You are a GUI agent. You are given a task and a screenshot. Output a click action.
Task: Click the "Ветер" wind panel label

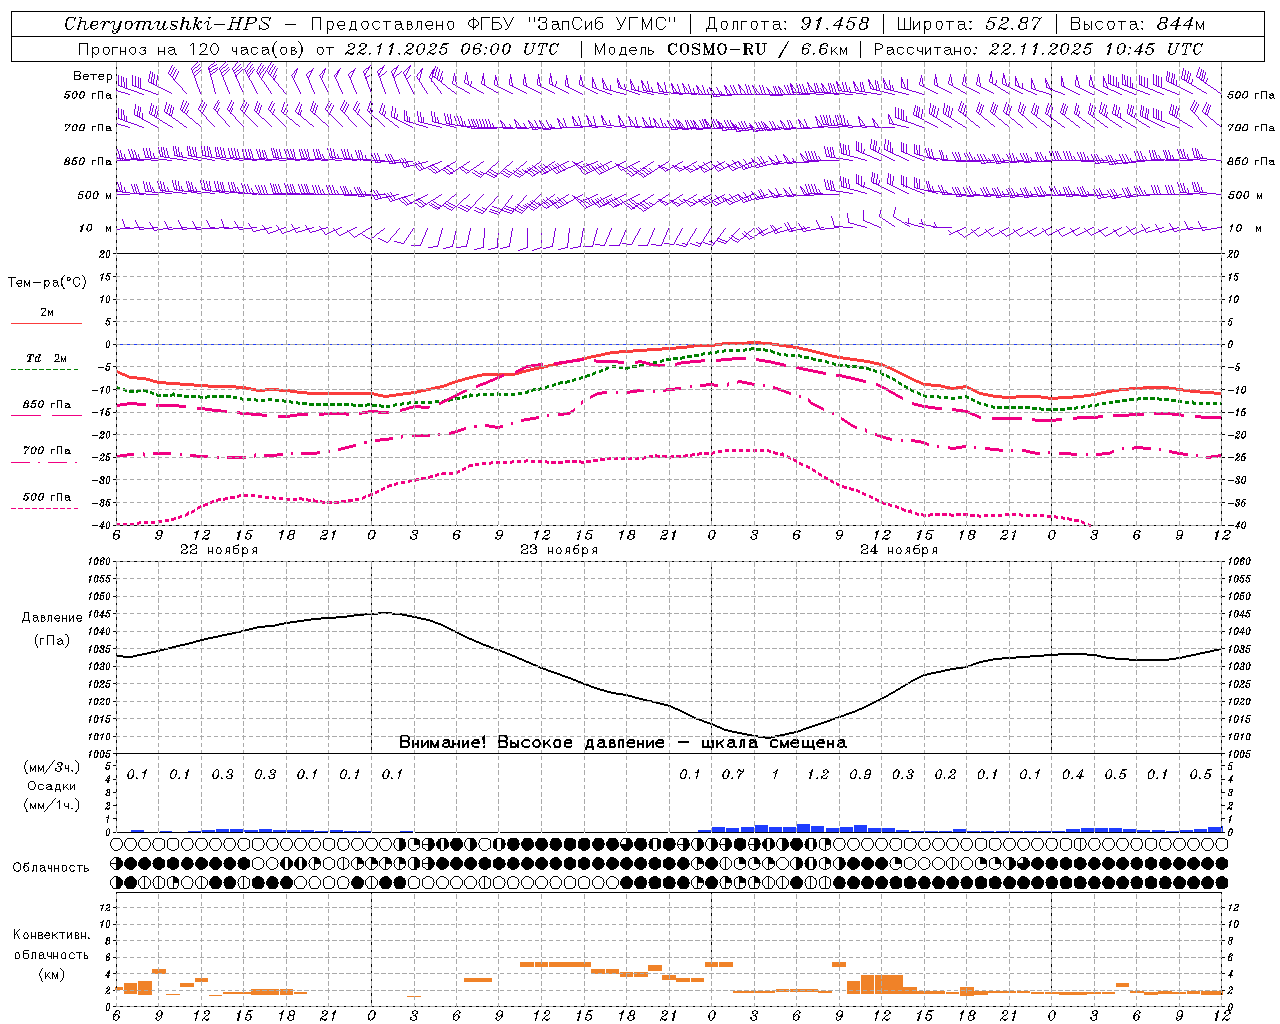92,76
